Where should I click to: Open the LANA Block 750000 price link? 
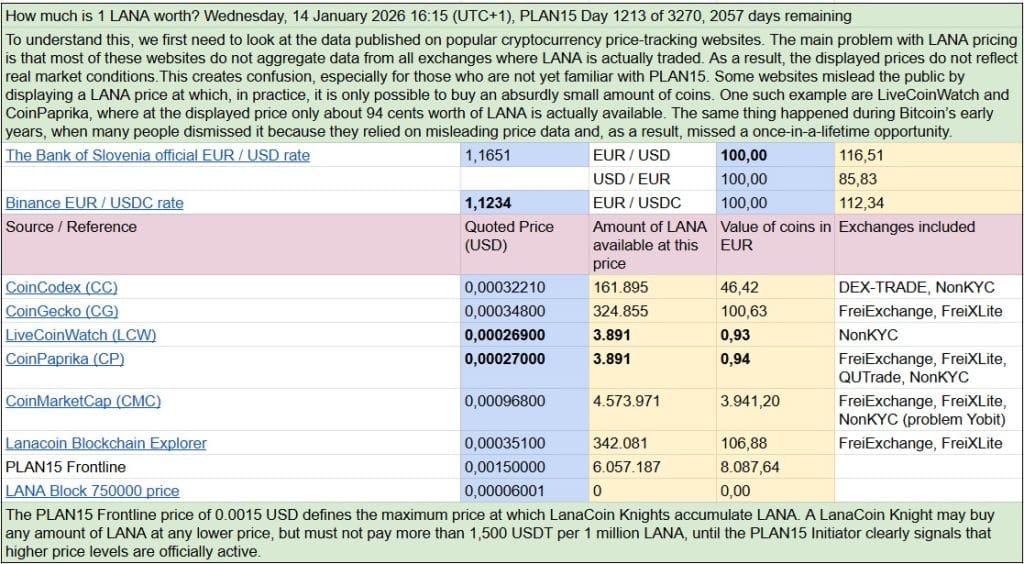93,491
